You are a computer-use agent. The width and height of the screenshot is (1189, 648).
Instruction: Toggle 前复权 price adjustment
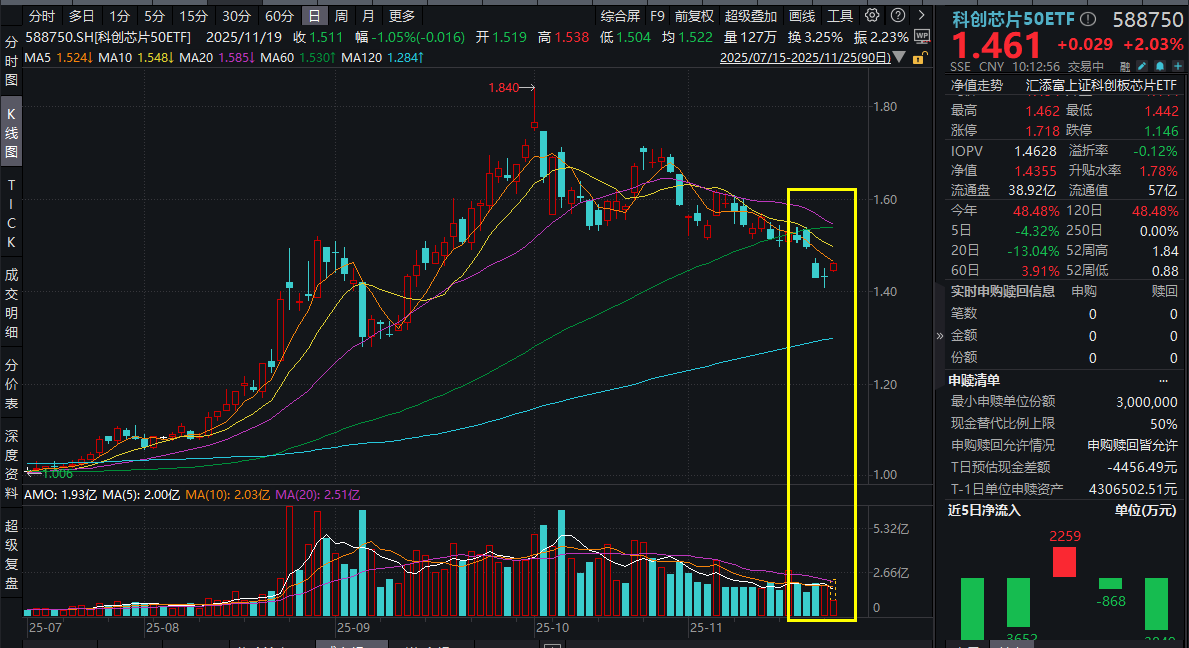point(694,16)
